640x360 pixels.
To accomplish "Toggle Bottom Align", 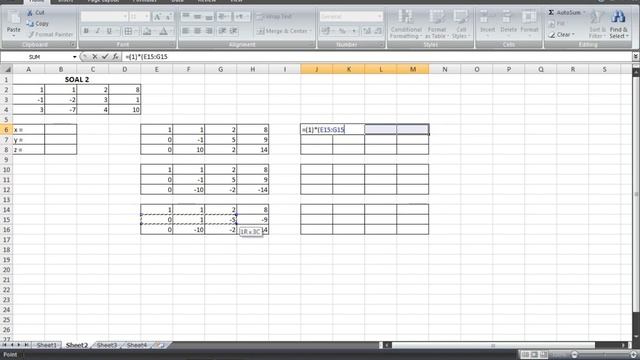I will pos(209,17).
